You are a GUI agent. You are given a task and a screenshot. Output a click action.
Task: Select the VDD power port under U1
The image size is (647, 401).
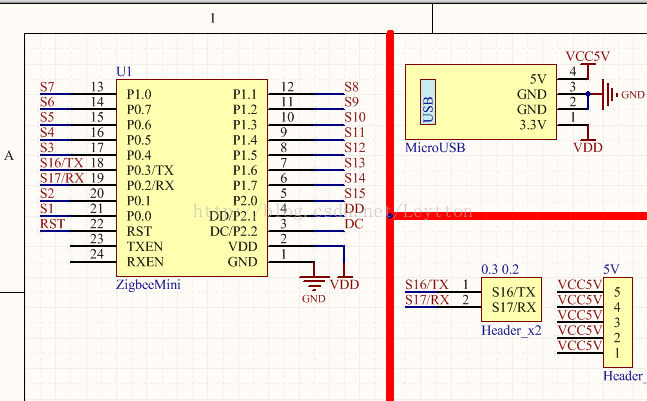(x=344, y=284)
